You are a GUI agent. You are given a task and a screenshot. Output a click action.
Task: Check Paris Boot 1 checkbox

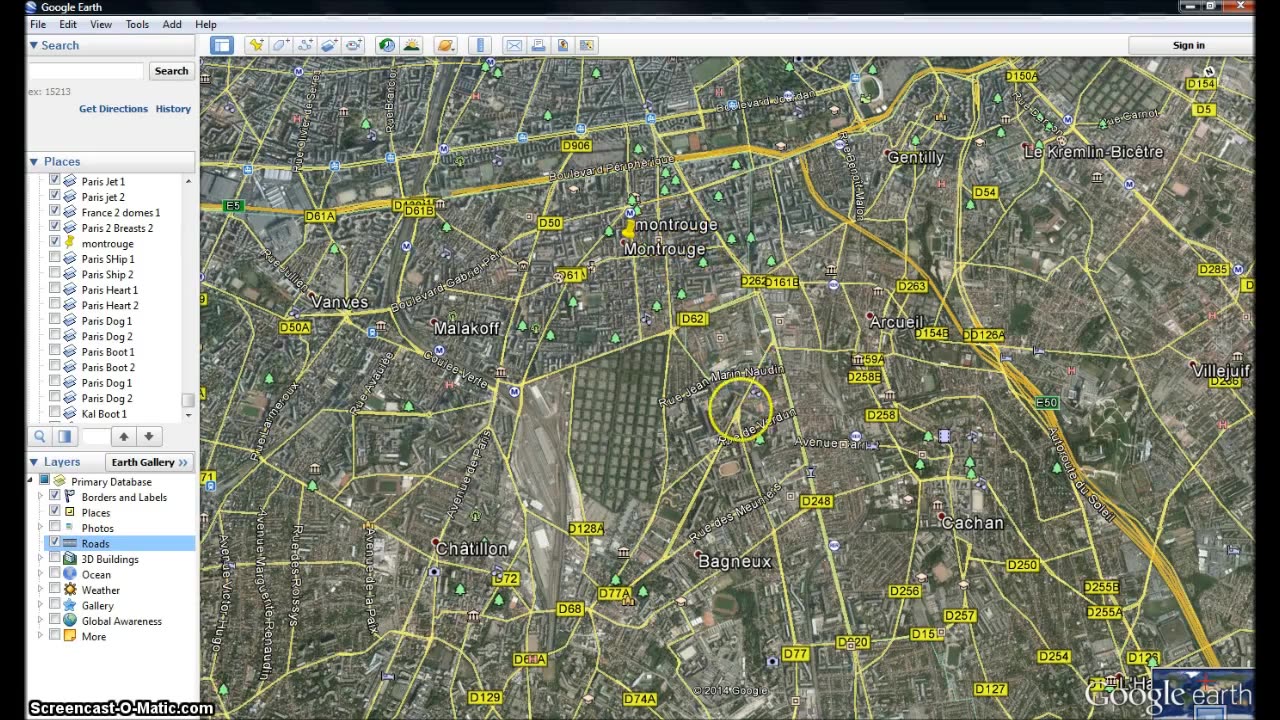coord(55,351)
